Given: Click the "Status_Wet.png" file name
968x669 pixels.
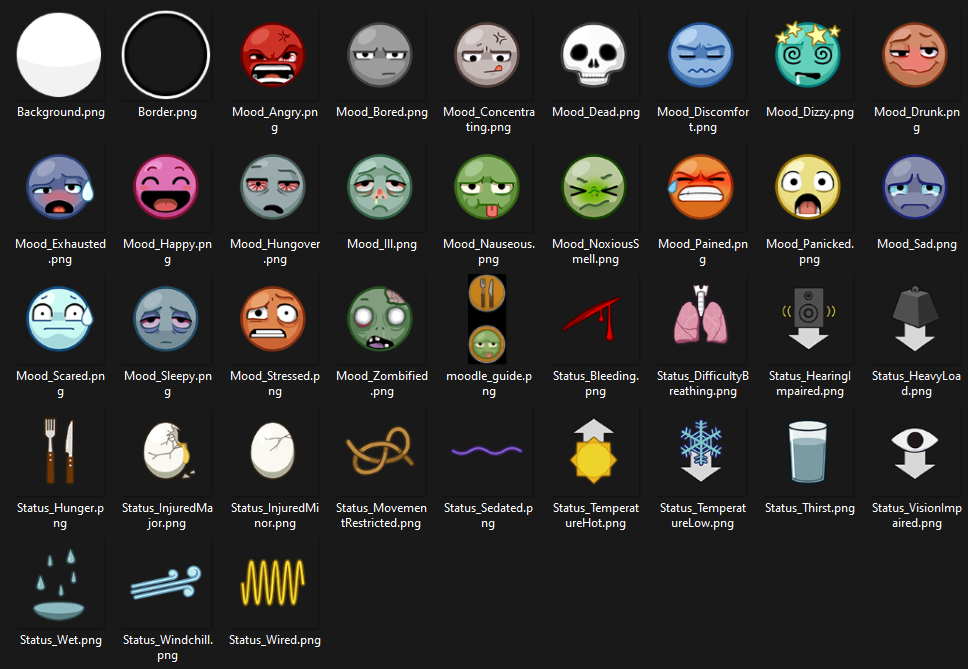Looking at the screenshot, I should (x=60, y=641).
